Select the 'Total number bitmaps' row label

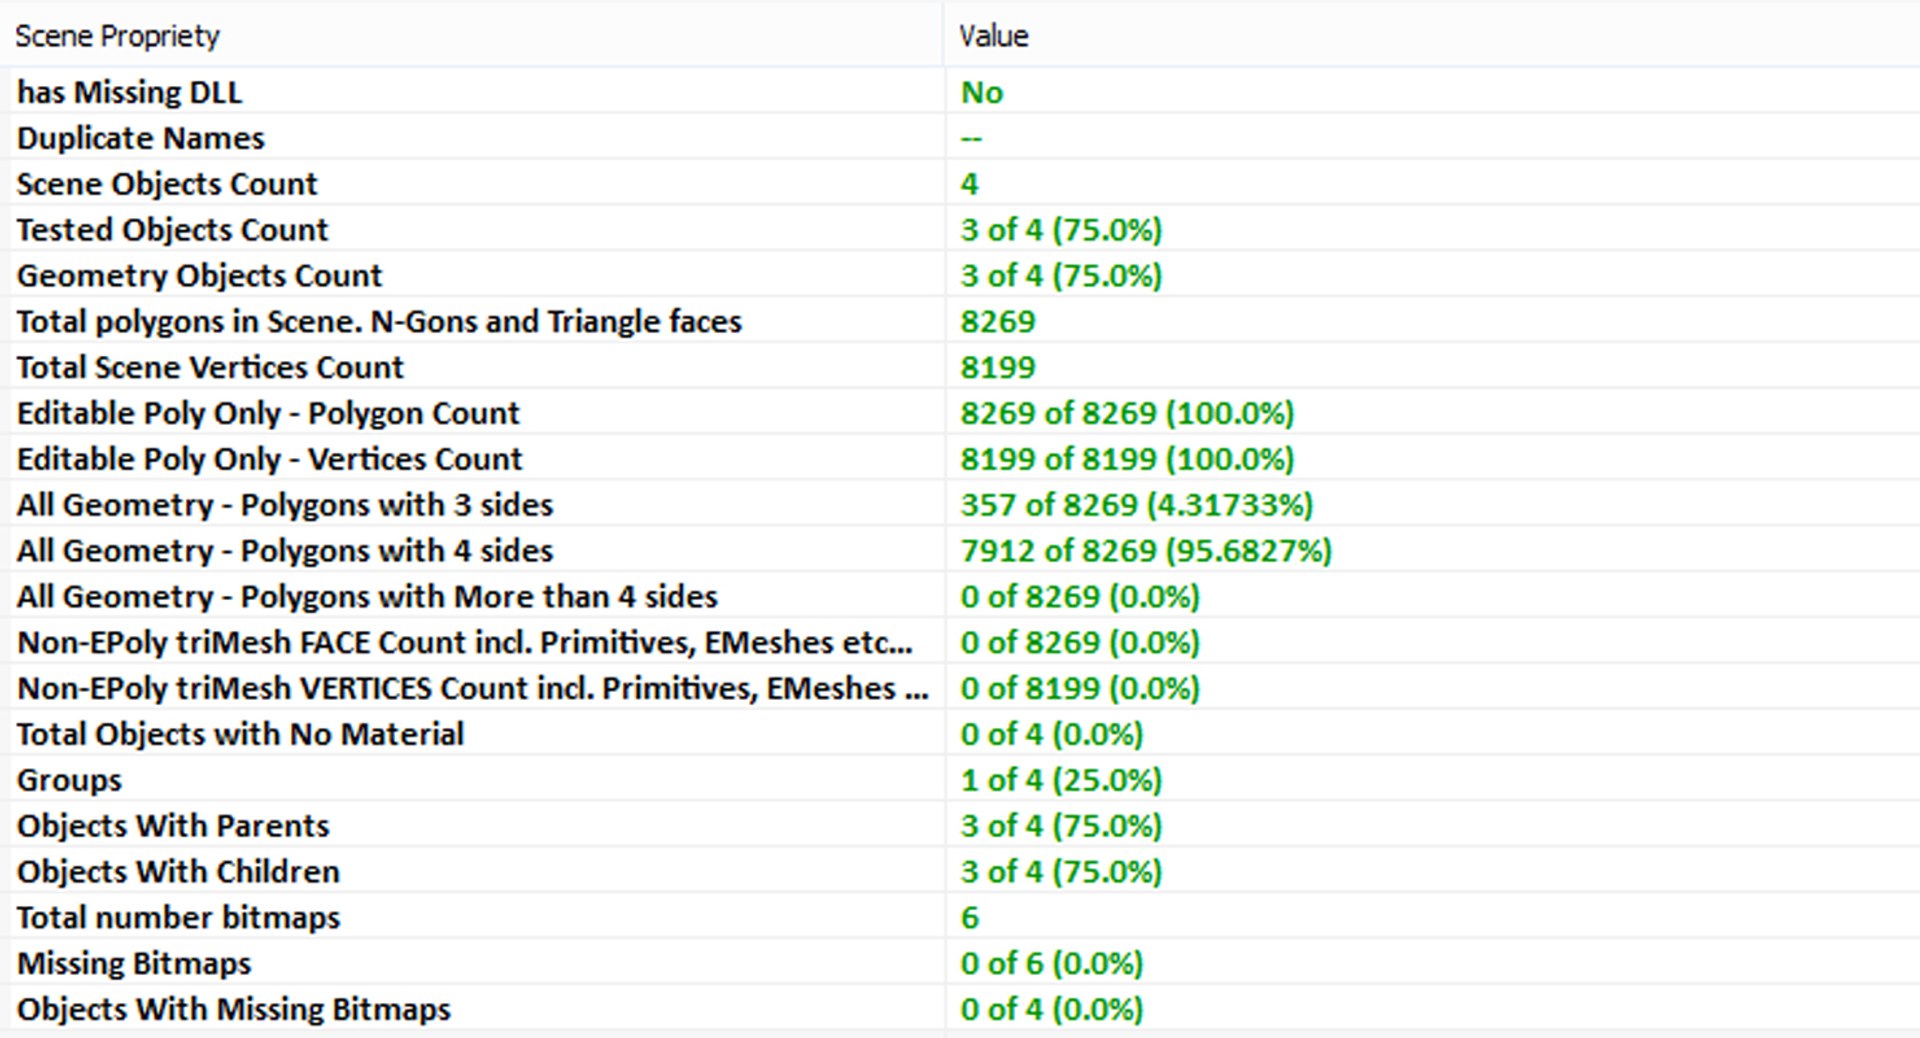tap(178, 918)
